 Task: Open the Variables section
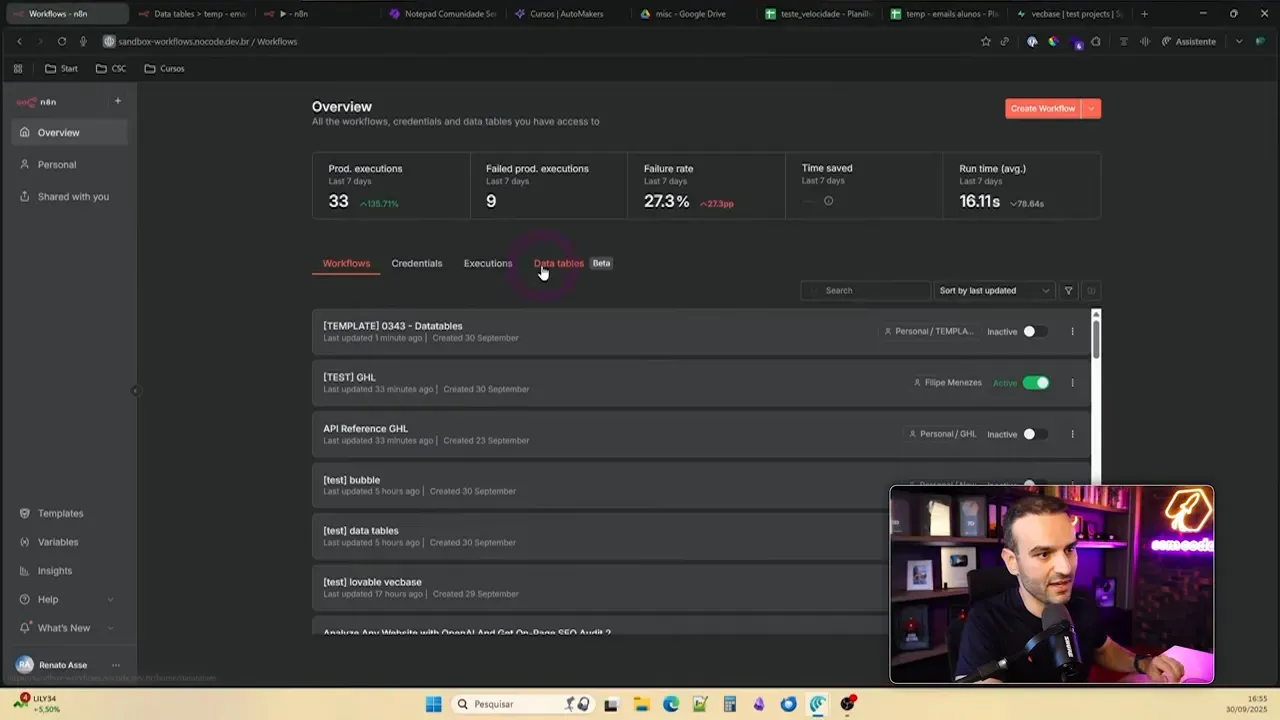click(58, 542)
